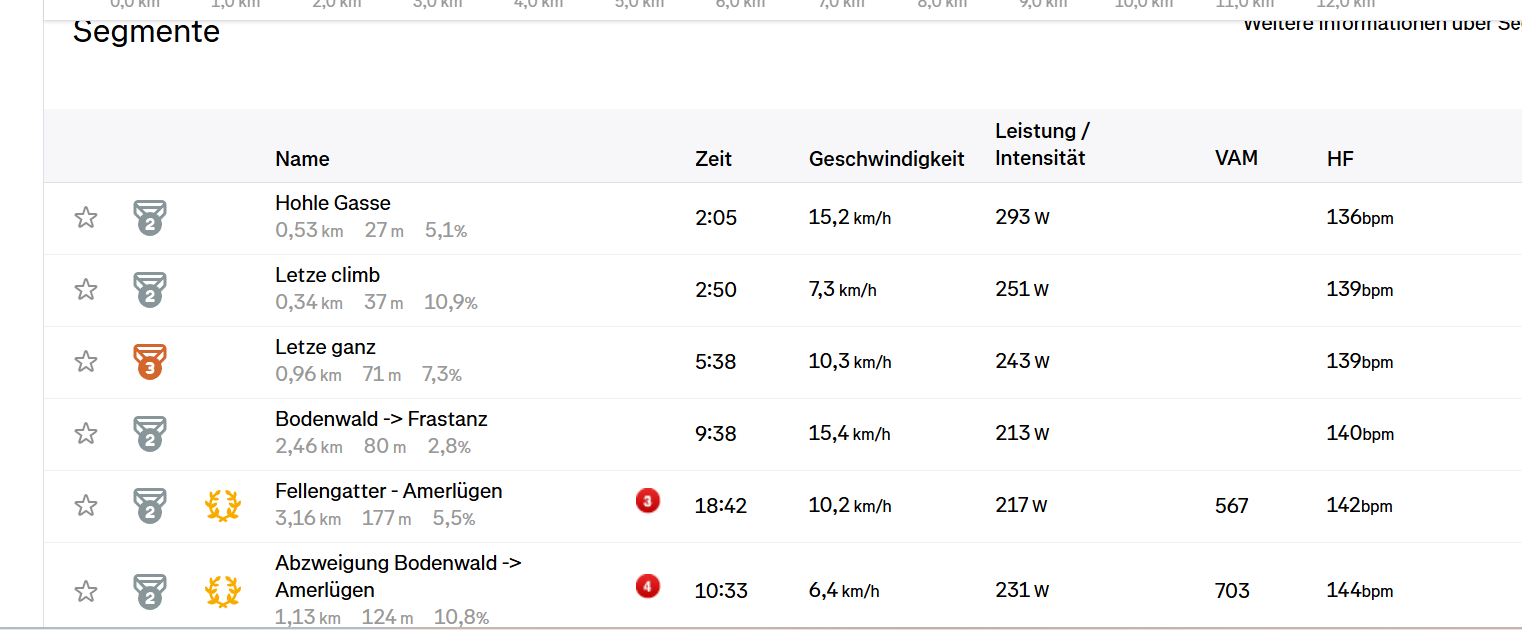Click red number 4 badge on Abzweigung row
Viewport: 1522px width, 630px height.
click(647, 587)
